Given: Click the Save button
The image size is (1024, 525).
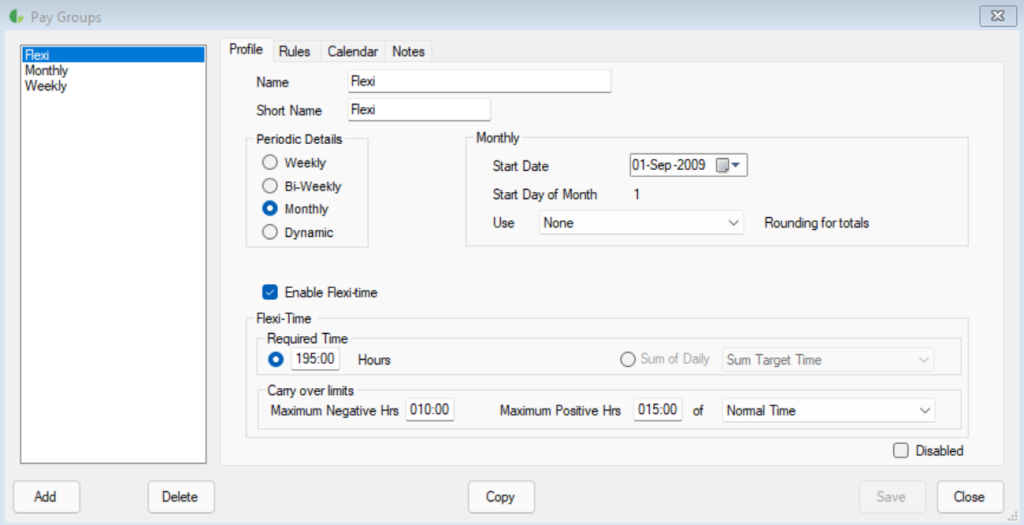Looking at the screenshot, I should 891,497.
